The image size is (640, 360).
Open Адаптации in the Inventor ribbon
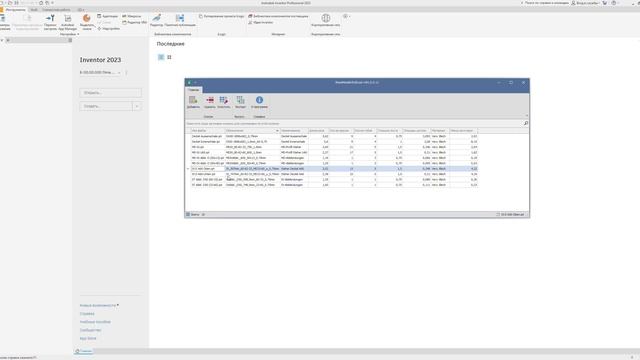click(x=107, y=16)
